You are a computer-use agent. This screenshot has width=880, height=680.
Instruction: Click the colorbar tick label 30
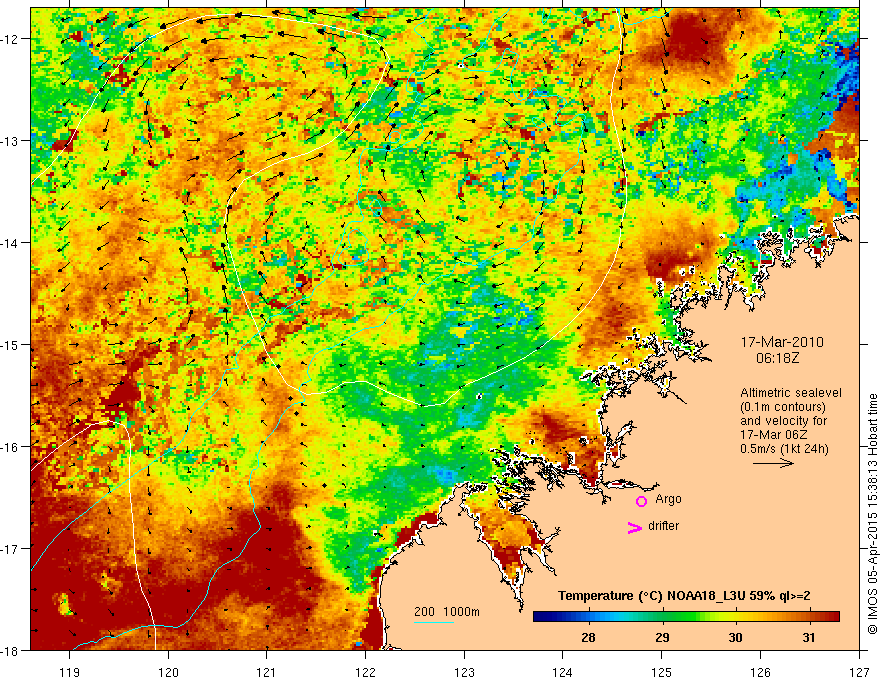click(735, 637)
